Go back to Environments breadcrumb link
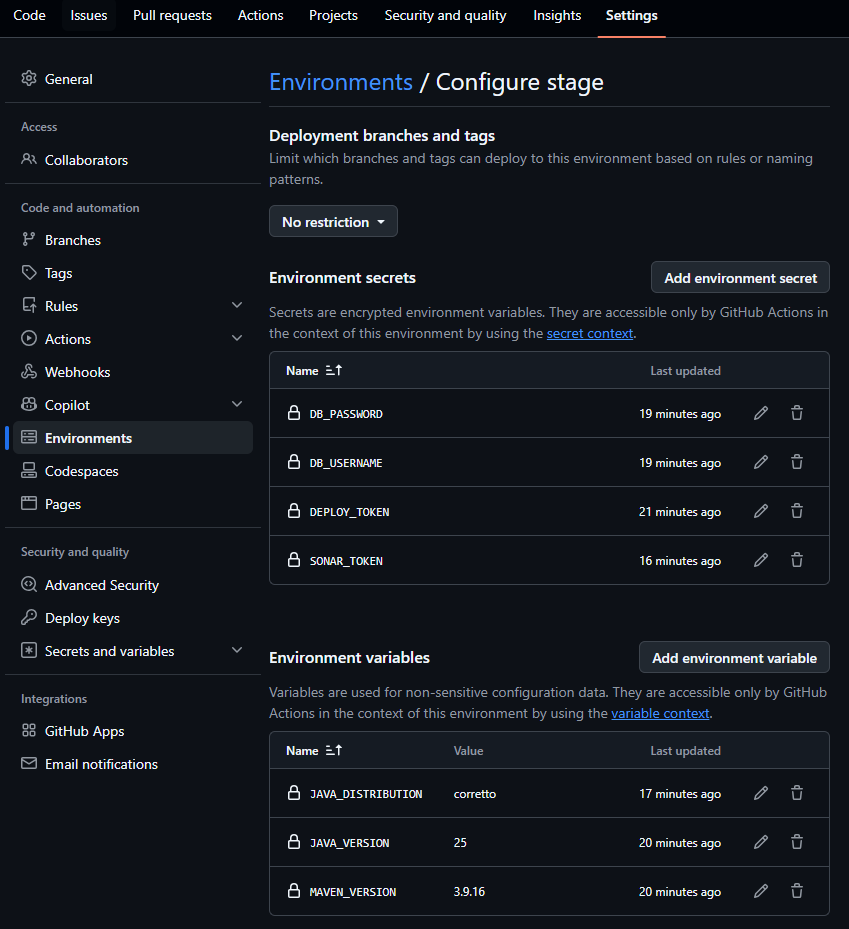 click(x=341, y=82)
